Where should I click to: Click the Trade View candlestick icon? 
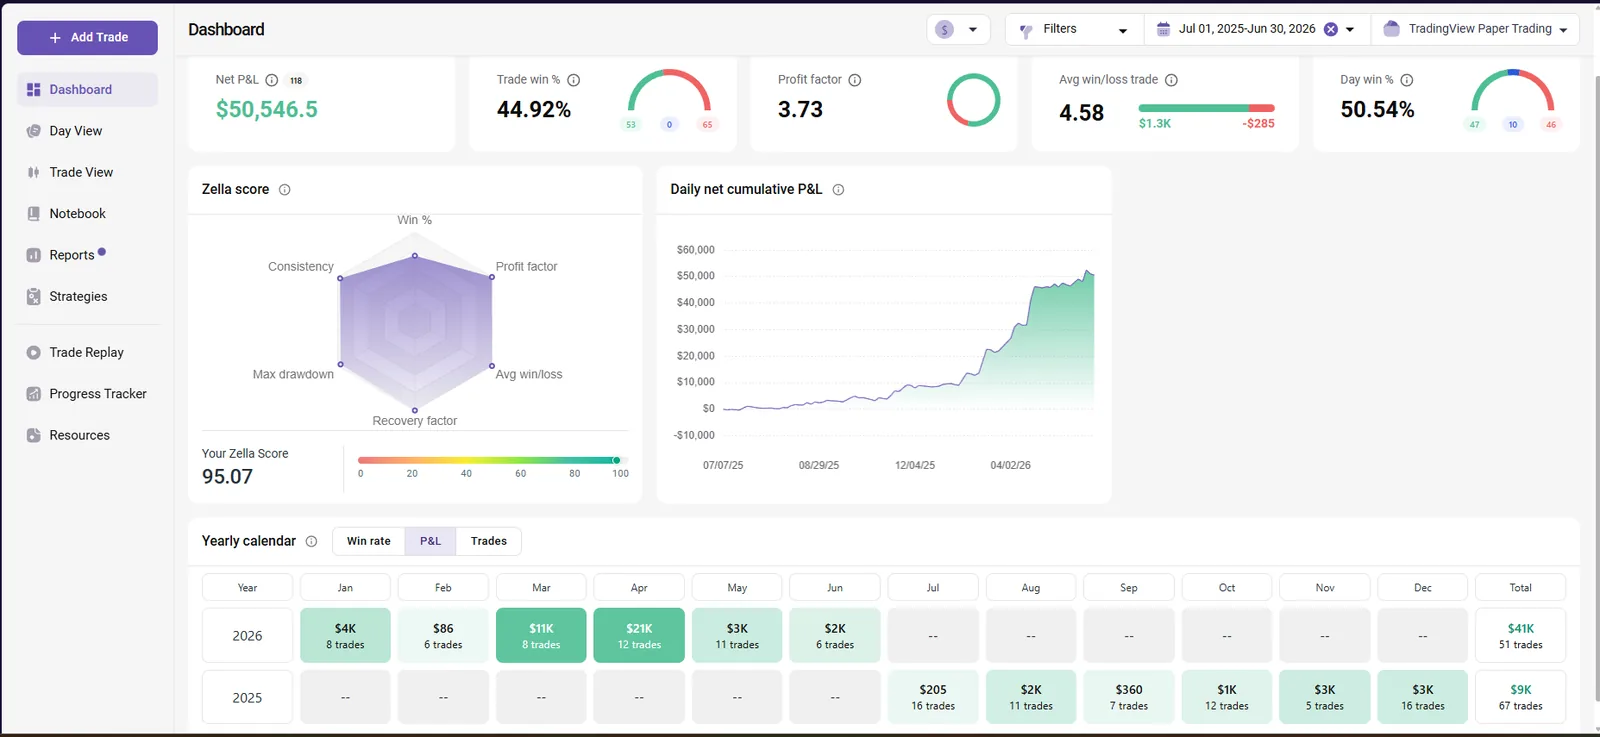[x=34, y=173]
